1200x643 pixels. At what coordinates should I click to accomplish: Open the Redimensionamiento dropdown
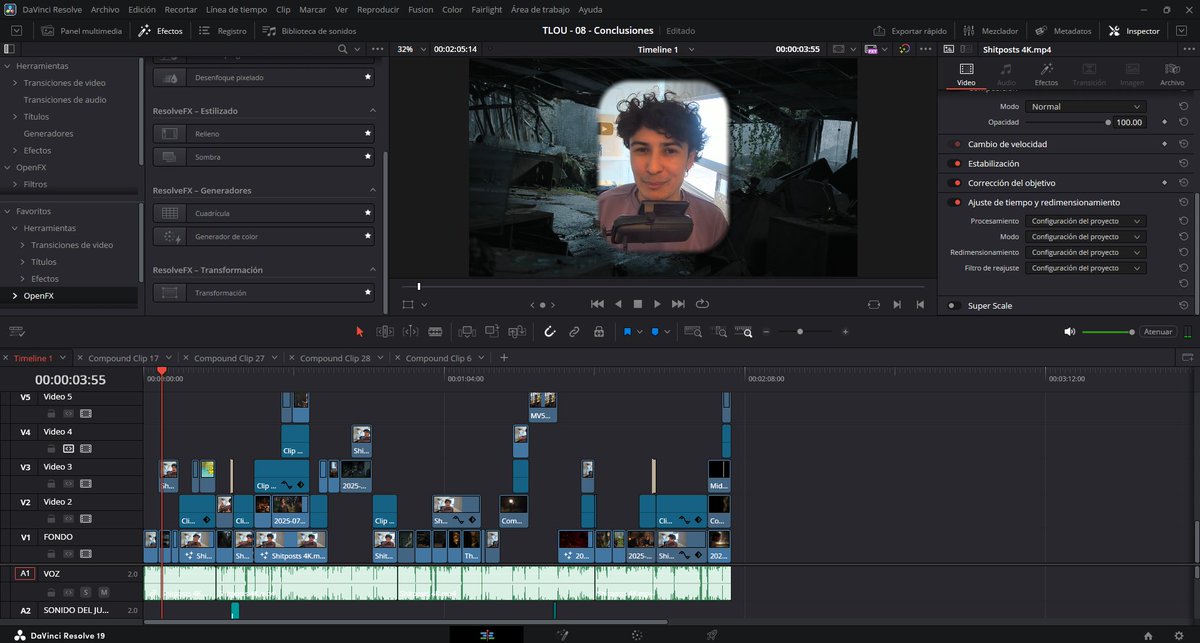(x=1085, y=253)
